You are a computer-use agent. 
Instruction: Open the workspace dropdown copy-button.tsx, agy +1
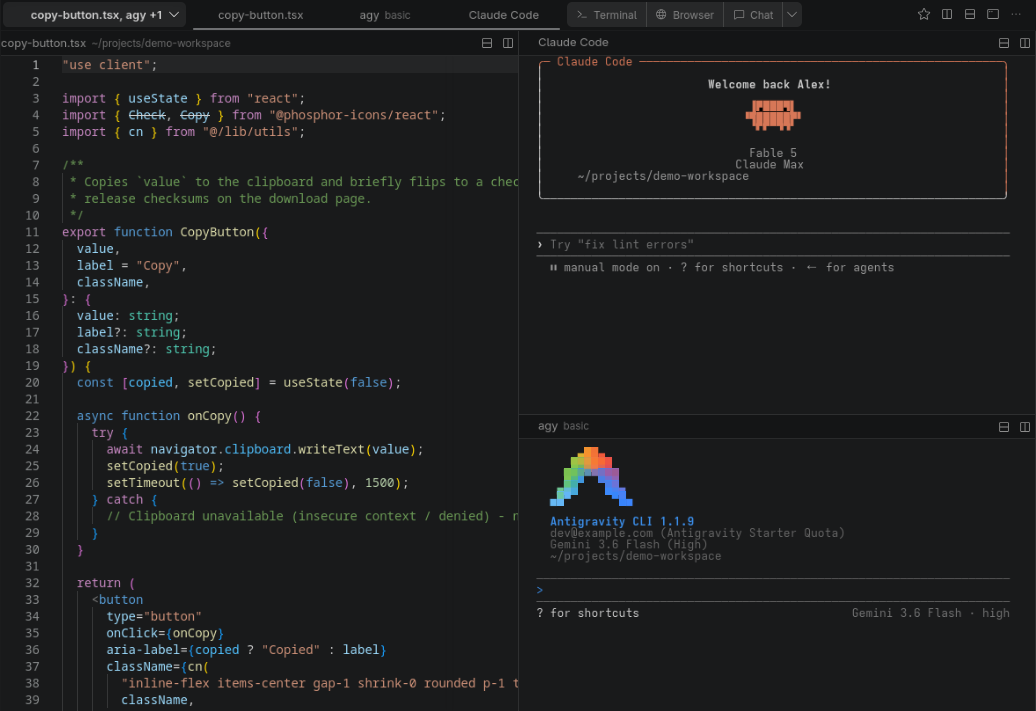95,15
